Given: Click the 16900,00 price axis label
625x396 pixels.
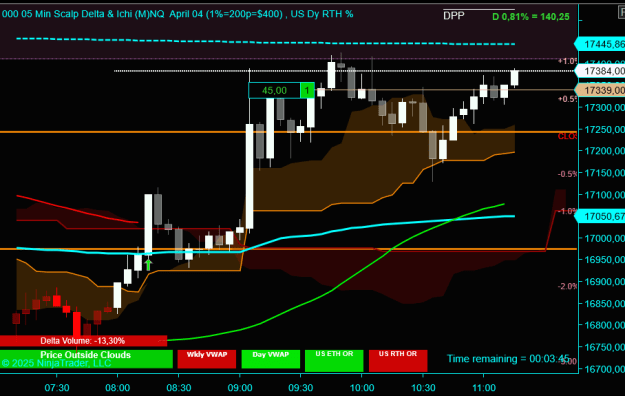Looking at the screenshot, I should tap(604, 282).
